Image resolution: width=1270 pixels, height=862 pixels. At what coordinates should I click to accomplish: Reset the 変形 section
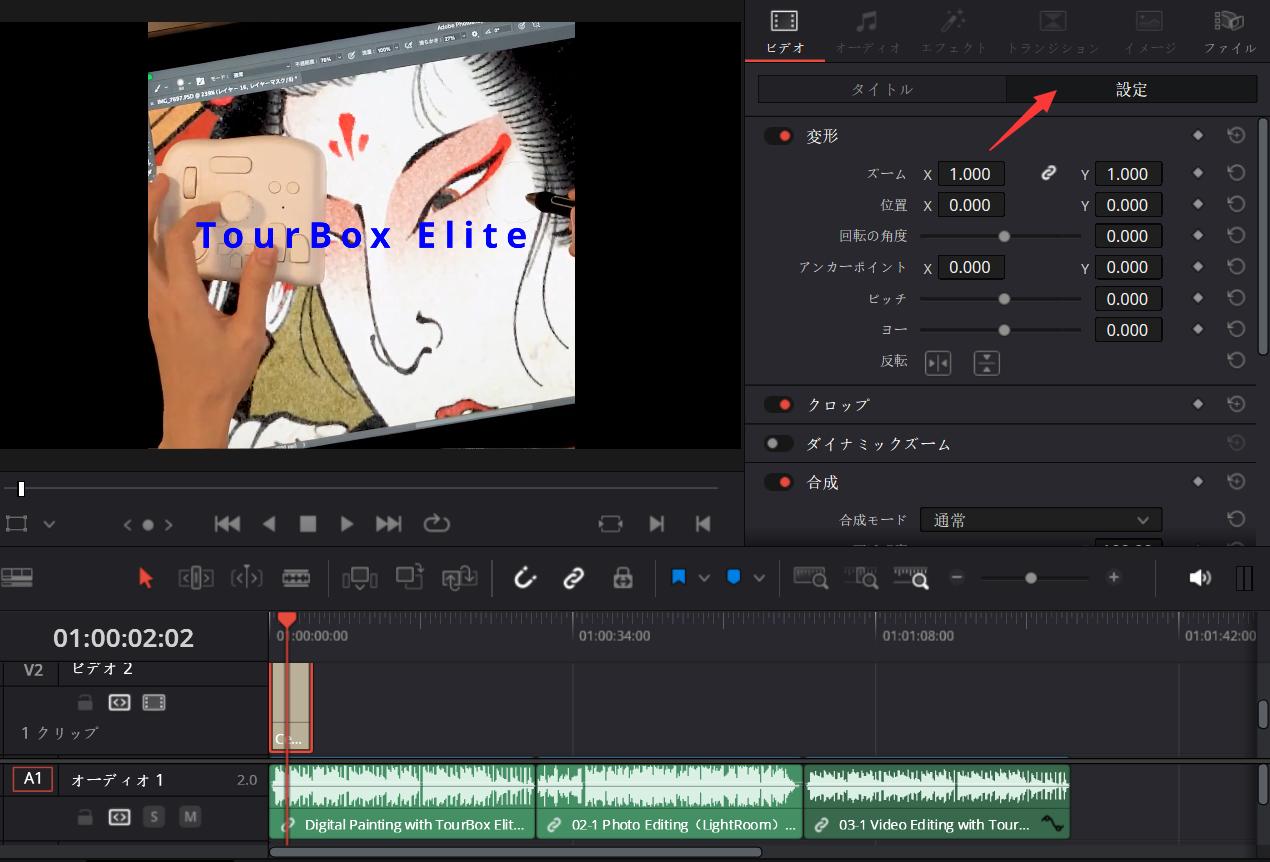click(x=1236, y=136)
